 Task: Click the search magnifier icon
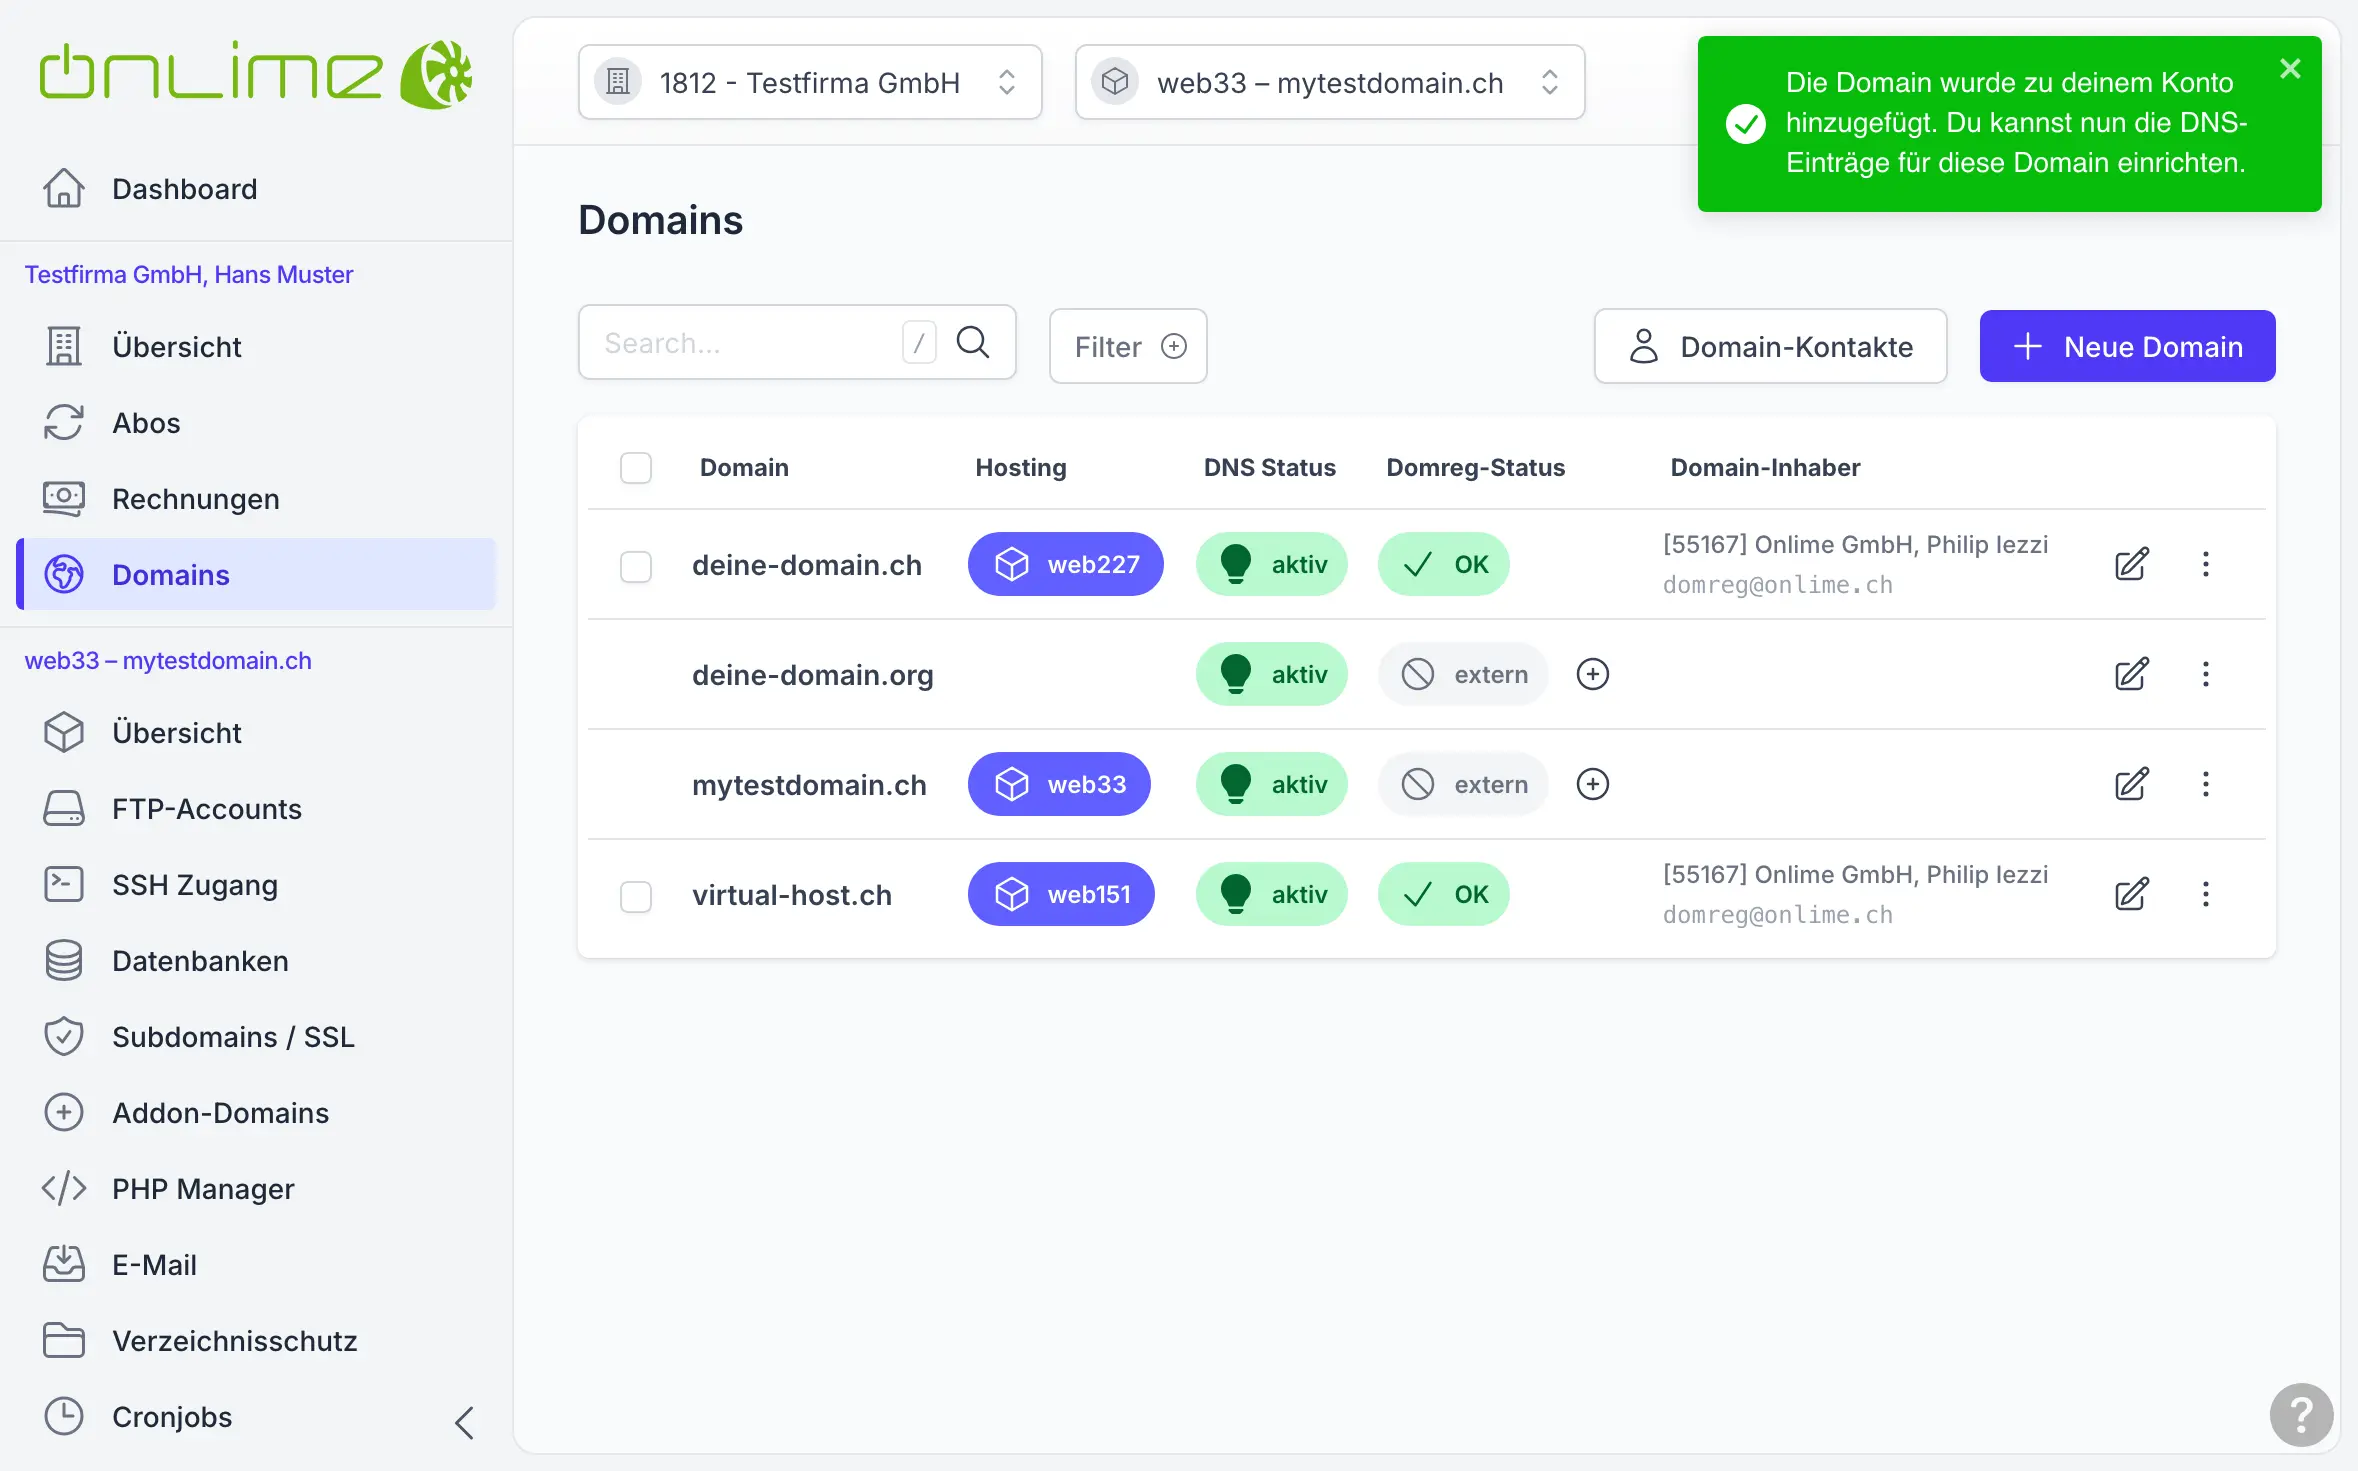click(972, 343)
